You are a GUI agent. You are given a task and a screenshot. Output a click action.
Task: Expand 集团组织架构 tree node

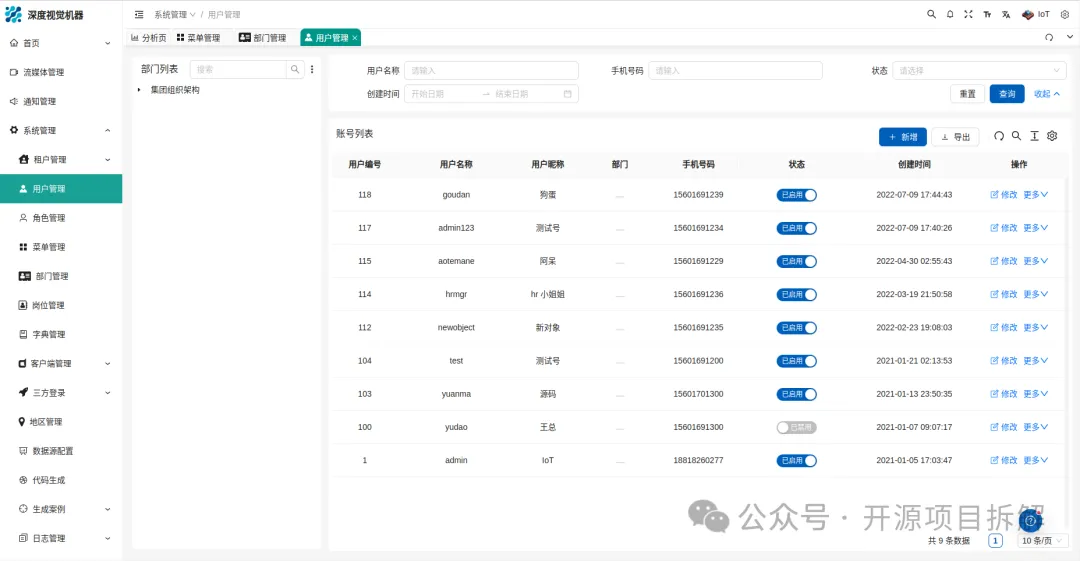(139, 90)
